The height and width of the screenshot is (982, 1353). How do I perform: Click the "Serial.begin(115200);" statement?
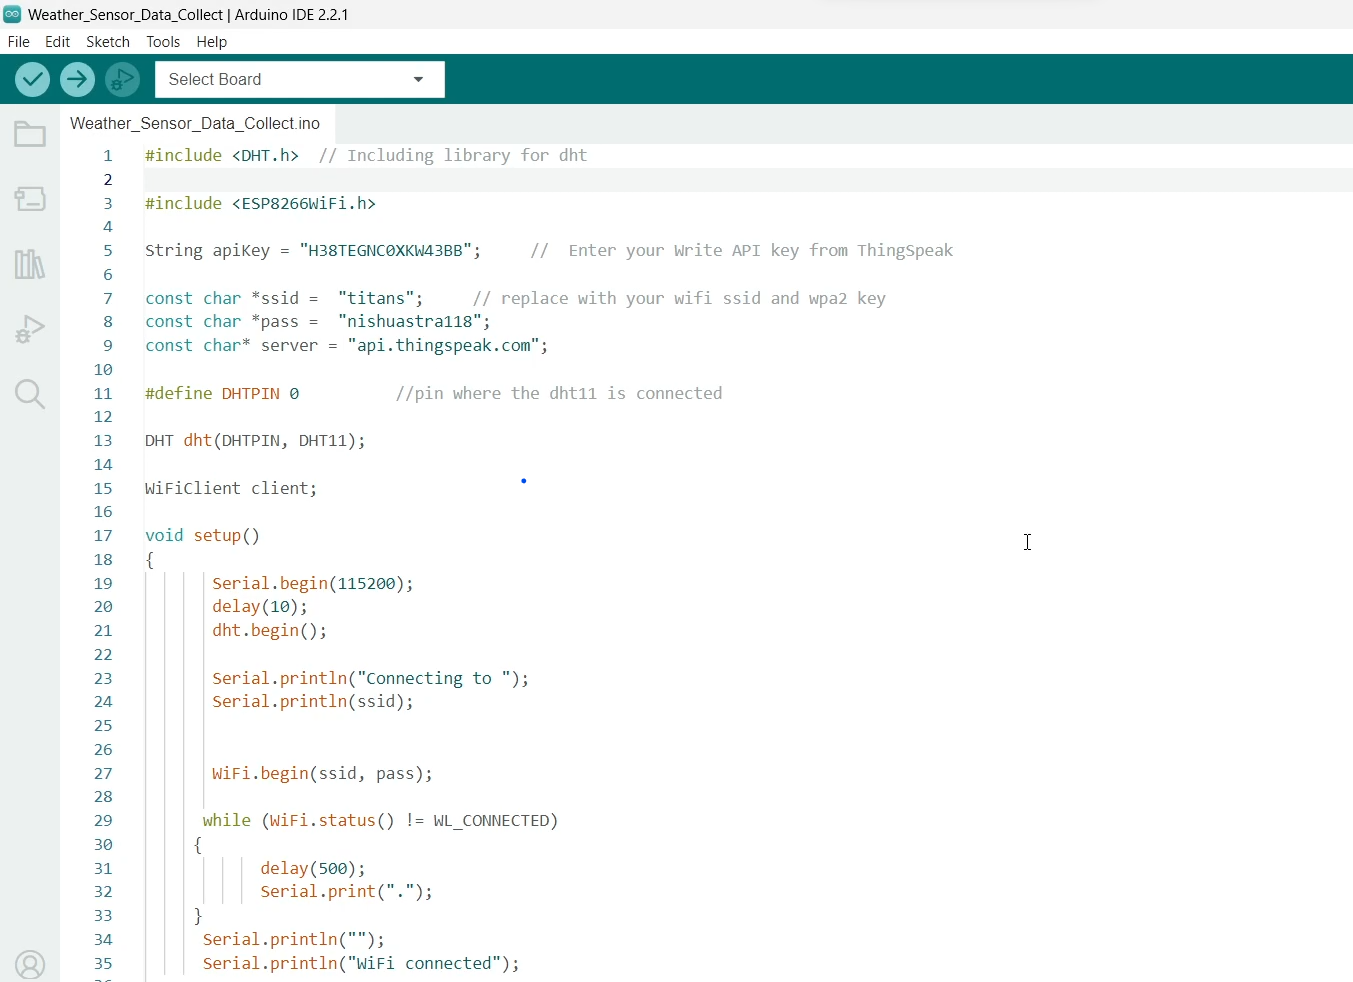coord(313,584)
